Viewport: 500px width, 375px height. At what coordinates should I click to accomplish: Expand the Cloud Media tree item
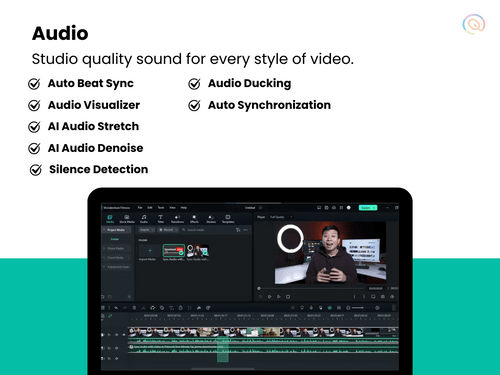click(104, 258)
